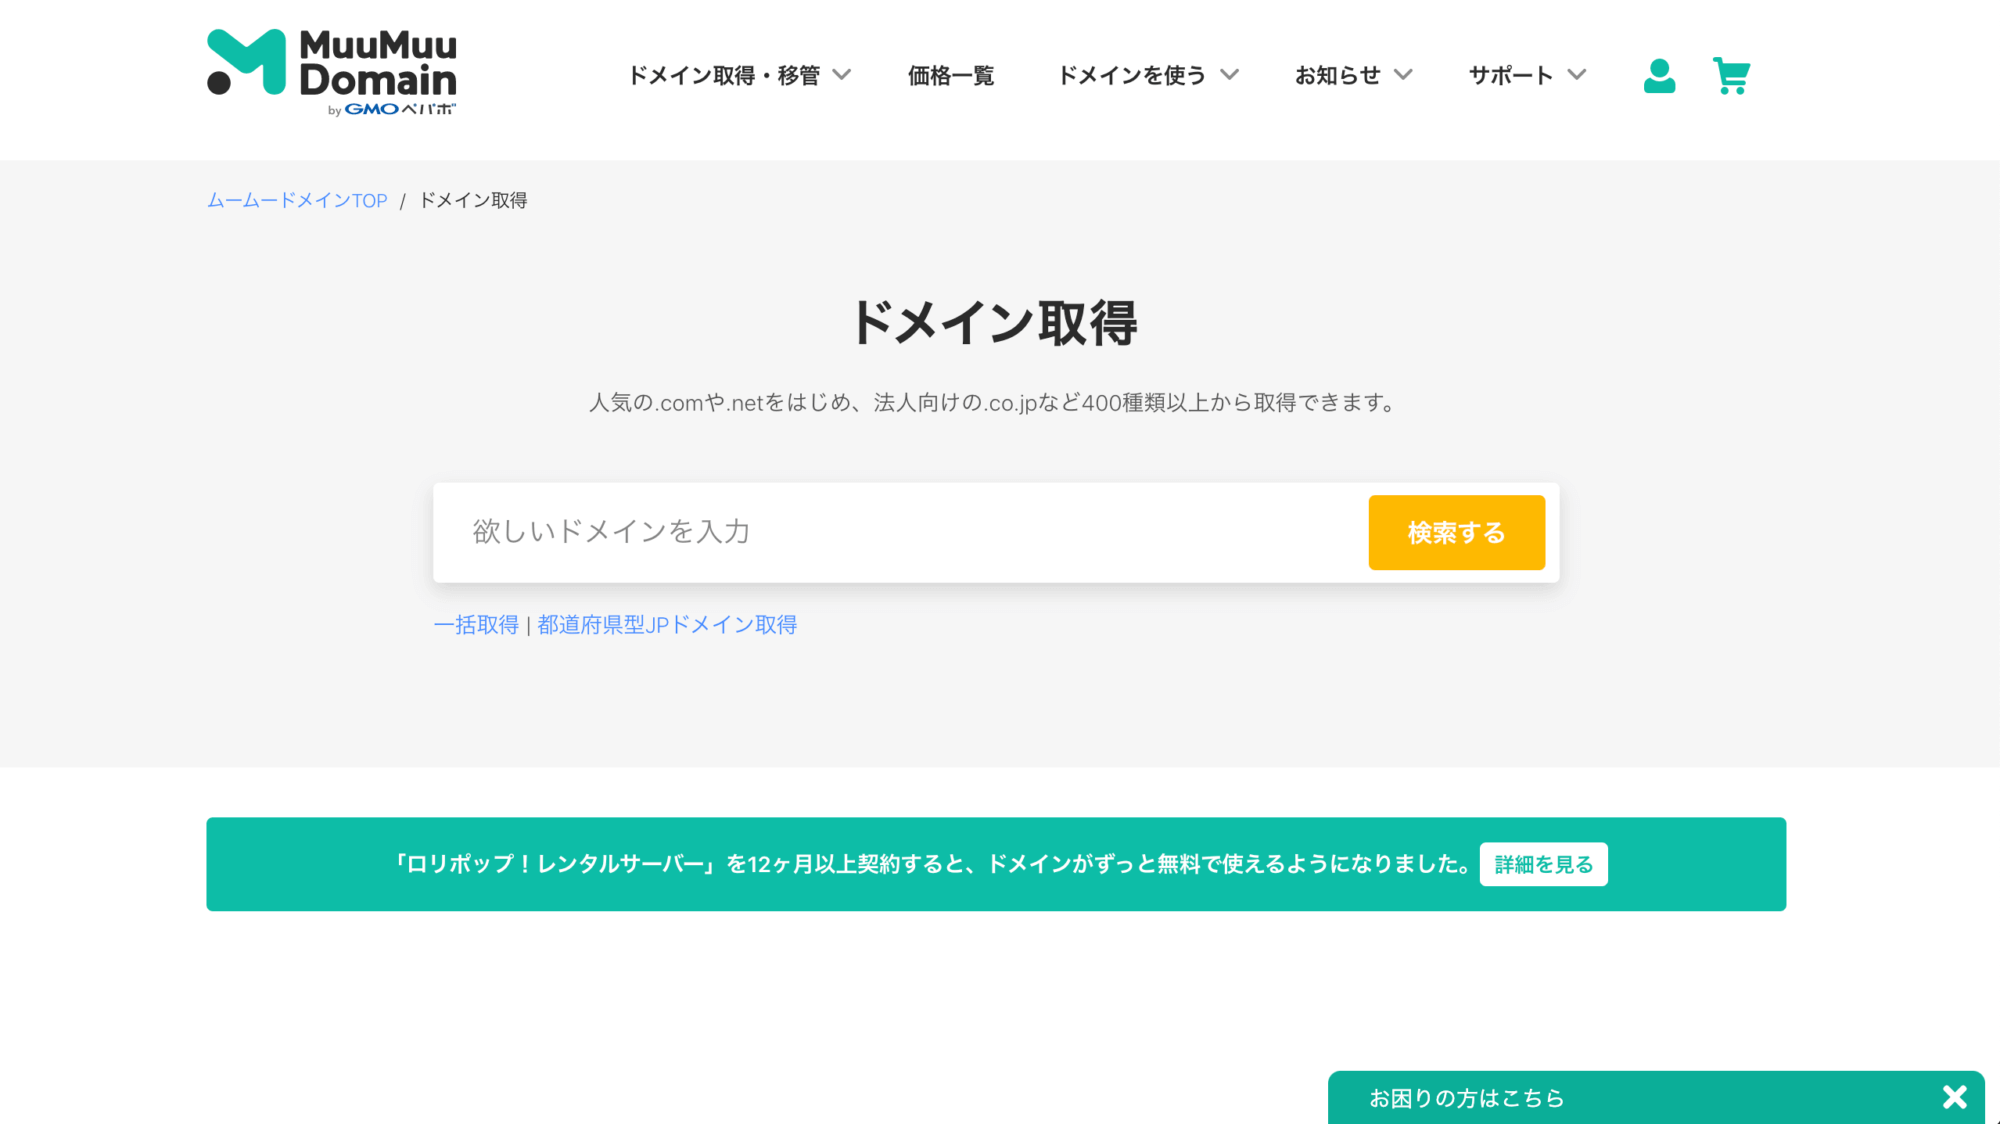The width and height of the screenshot is (2000, 1124).
Task: Expand お知らせ dropdown chevron
Action: point(1403,75)
